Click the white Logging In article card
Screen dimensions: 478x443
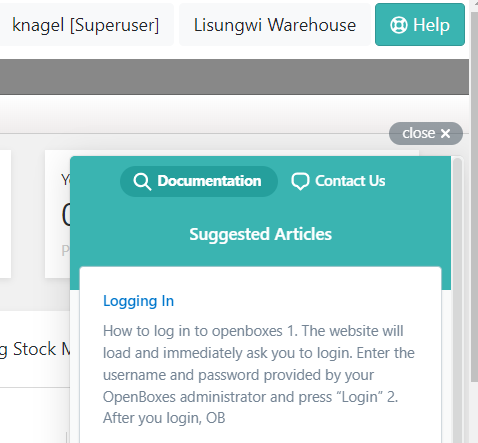tap(260, 355)
